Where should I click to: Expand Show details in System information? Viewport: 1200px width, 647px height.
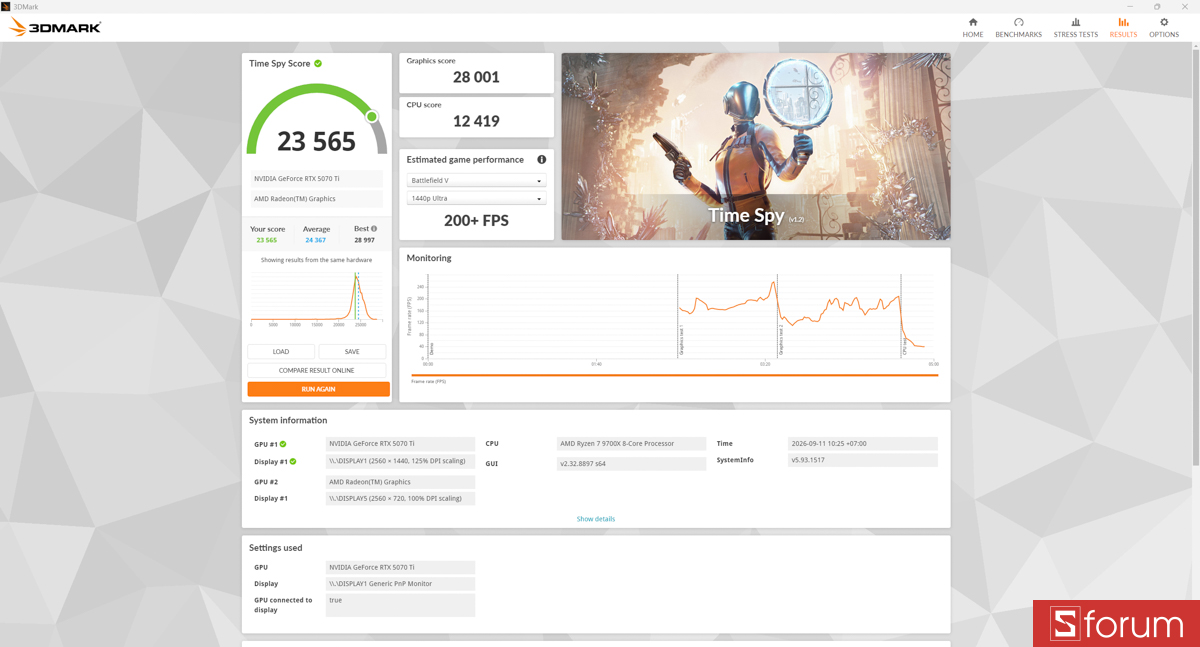[x=596, y=519]
